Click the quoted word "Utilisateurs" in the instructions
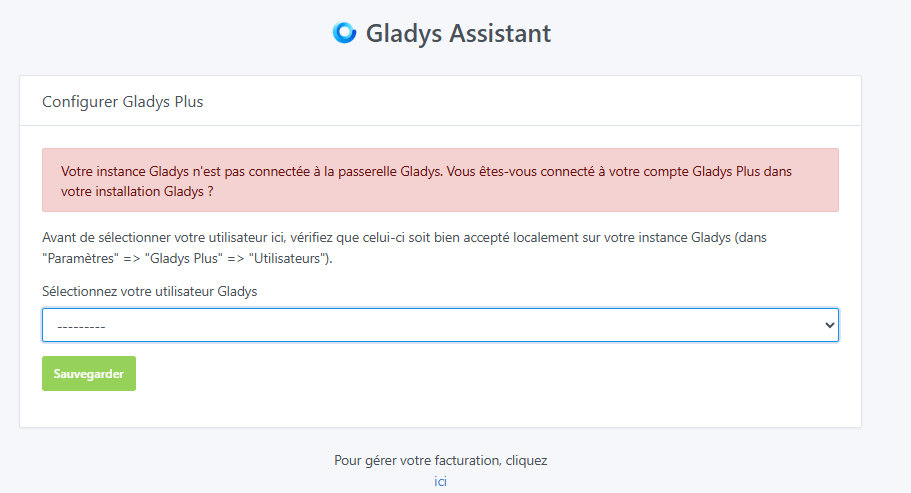Screen dimensions: 911x493 (x=288, y=259)
